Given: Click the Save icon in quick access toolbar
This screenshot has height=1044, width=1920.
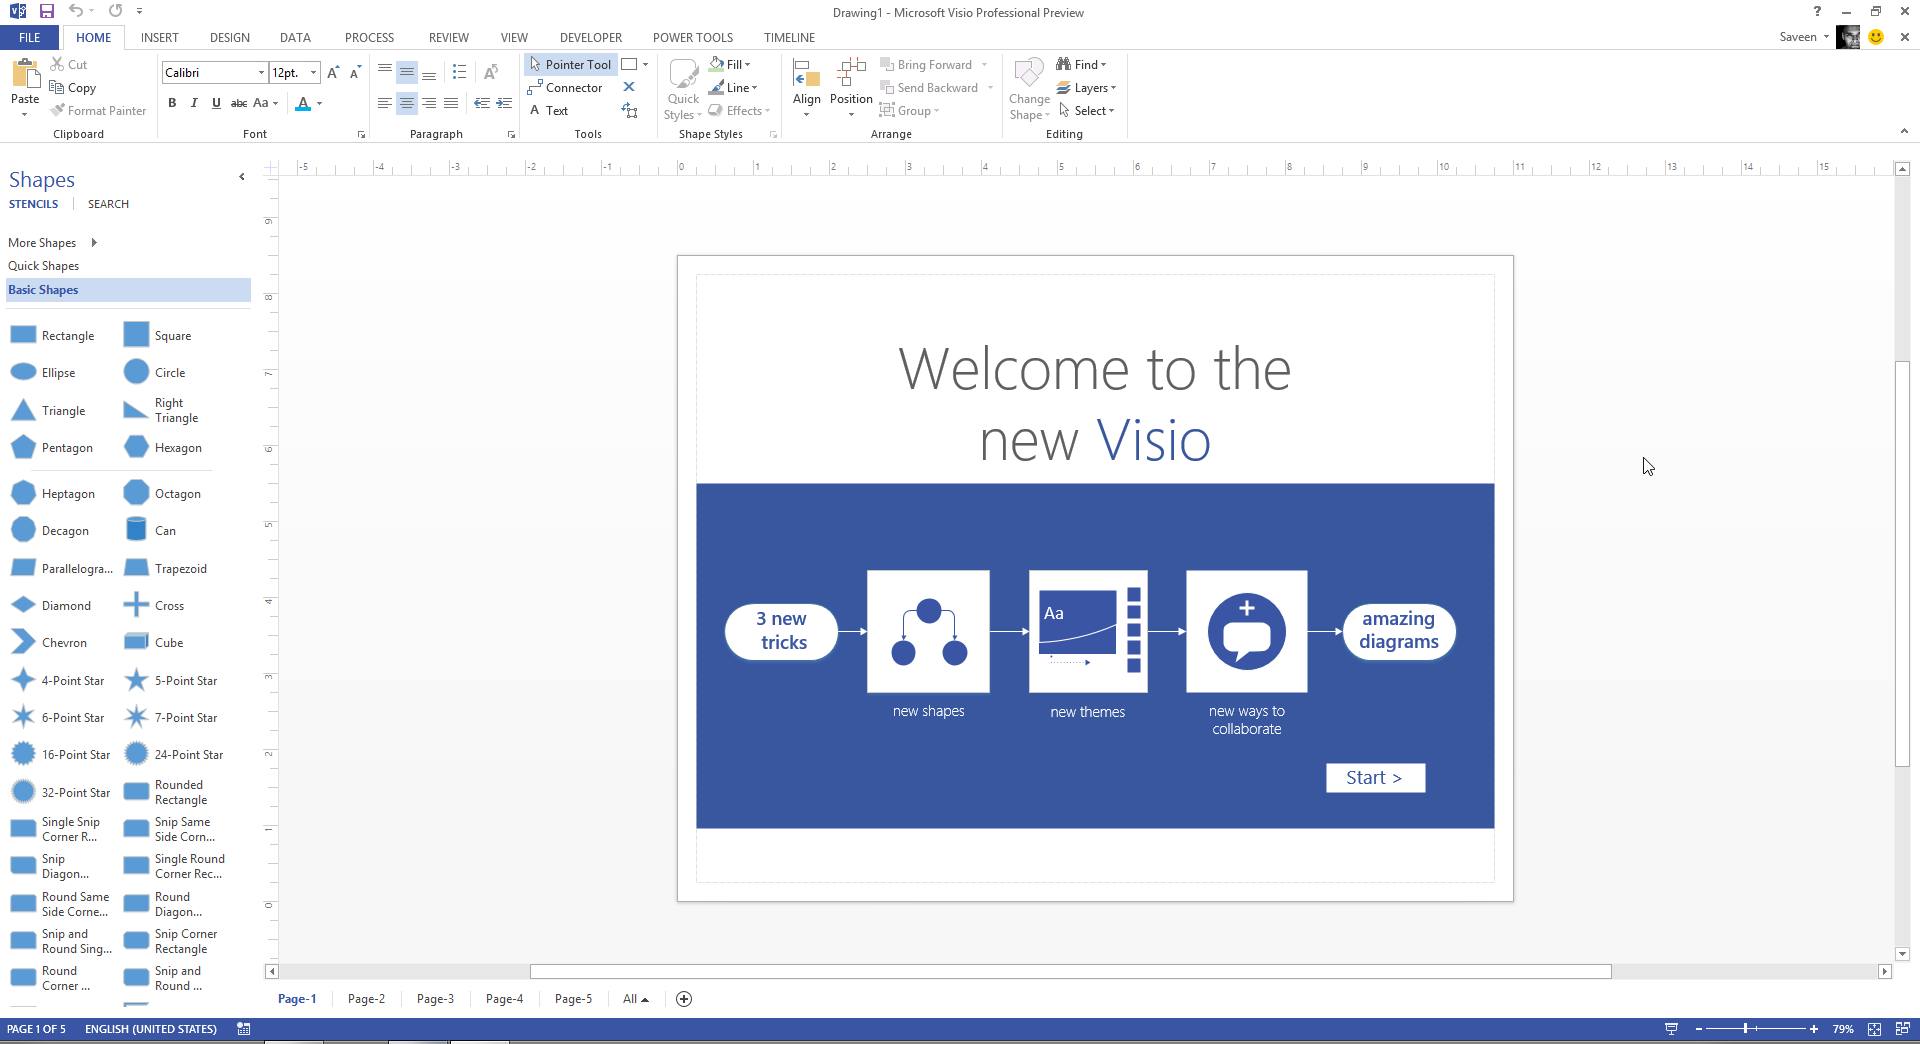Looking at the screenshot, I should click(x=46, y=11).
